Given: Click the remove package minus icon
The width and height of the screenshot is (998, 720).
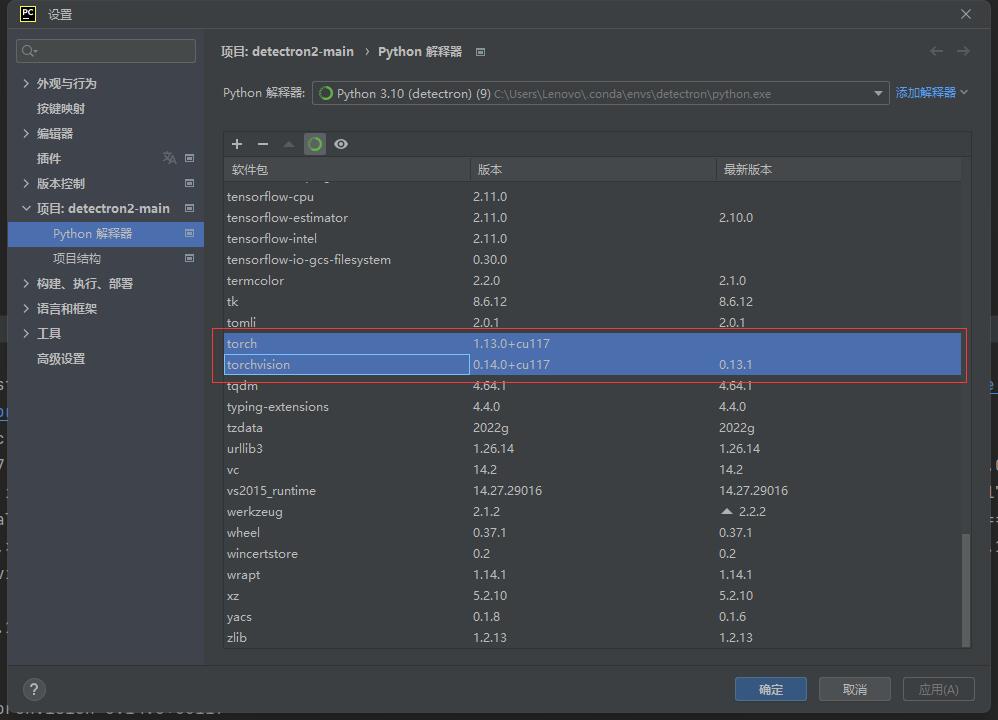Looking at the screenshot, I should [263, 144].
